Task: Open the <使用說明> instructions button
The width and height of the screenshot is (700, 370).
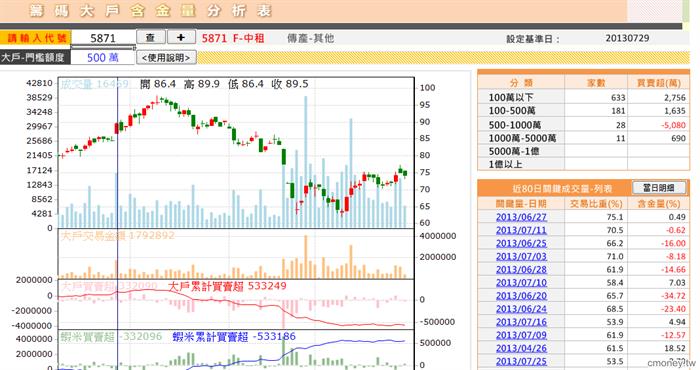Action: point(166,58)
